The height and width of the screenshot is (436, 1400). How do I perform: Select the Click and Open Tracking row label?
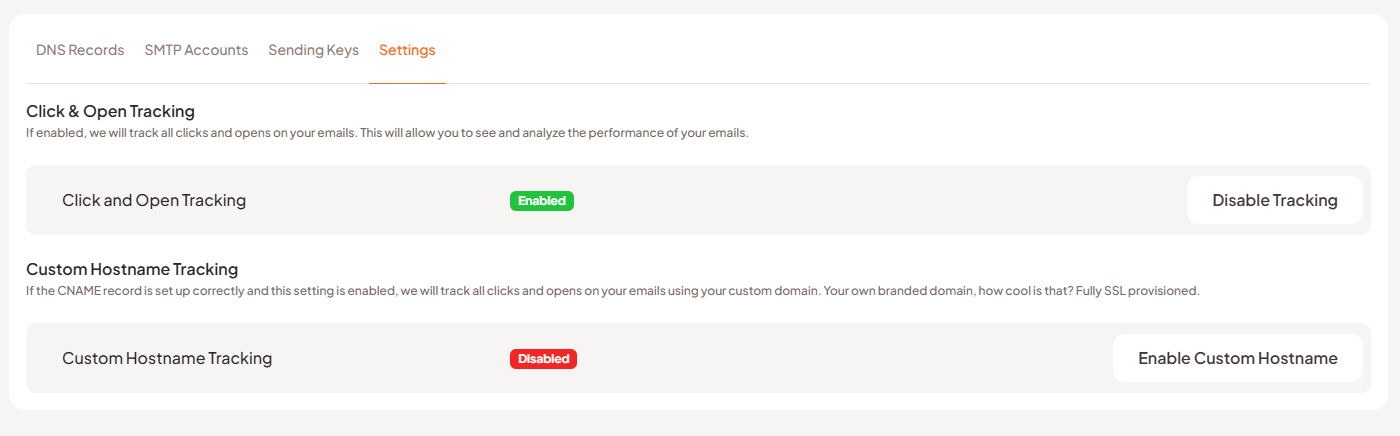154,200
